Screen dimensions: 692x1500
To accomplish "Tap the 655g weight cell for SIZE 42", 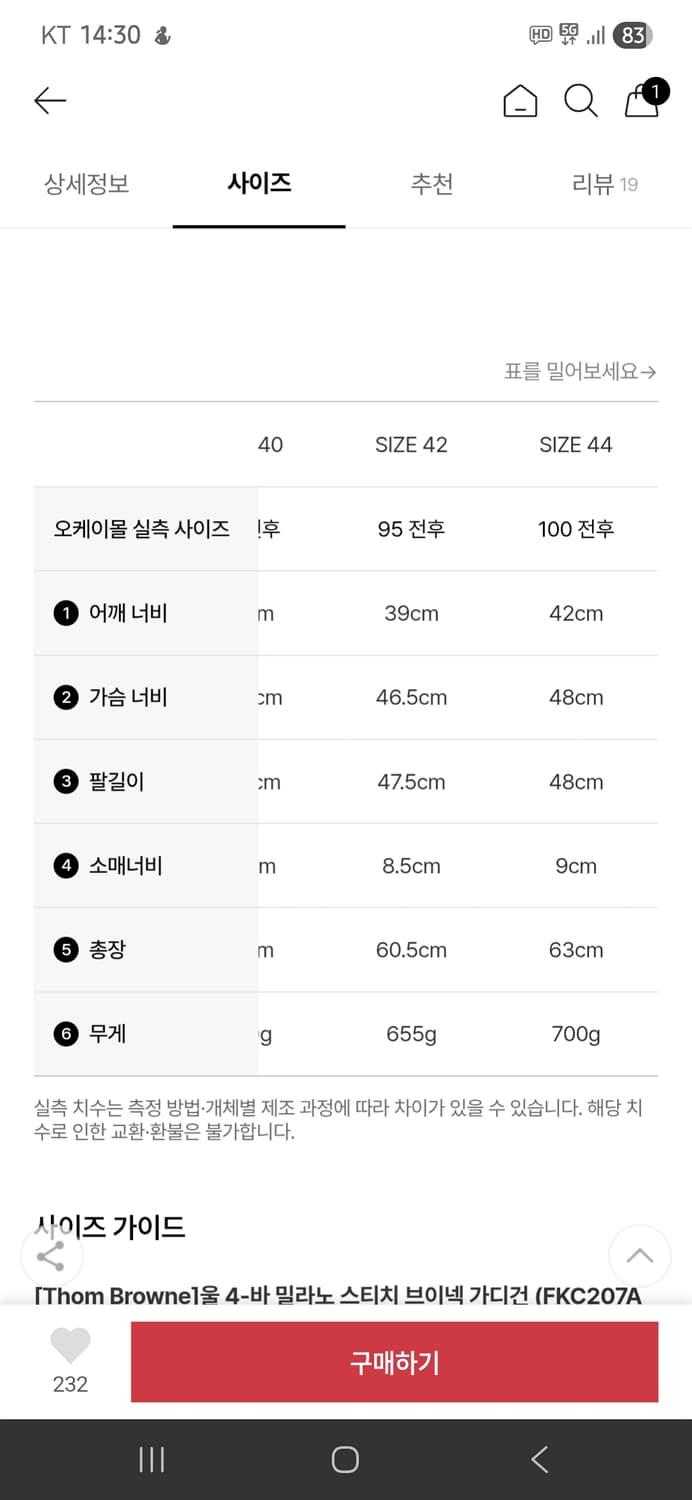I will 411,1034.
